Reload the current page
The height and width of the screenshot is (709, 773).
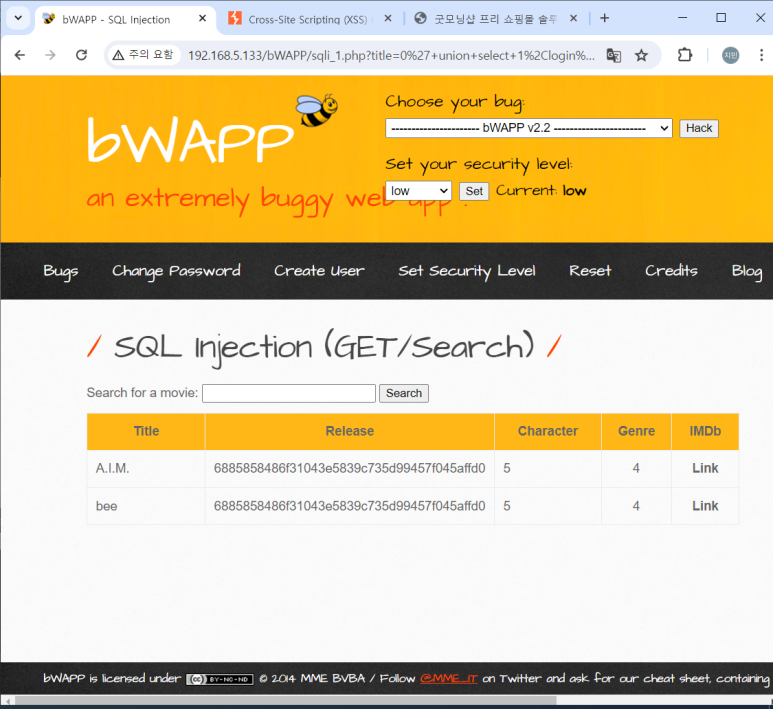(x=81, y=55)
